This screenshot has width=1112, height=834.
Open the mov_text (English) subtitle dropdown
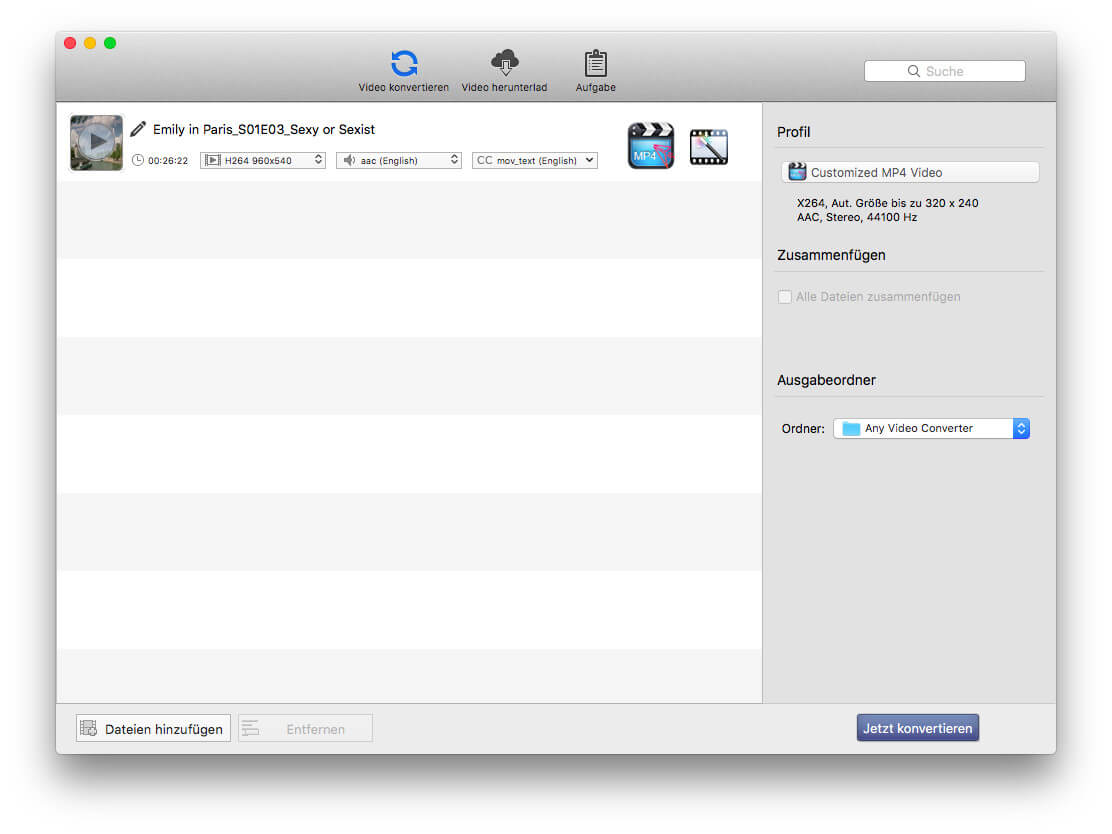point(535,160)
